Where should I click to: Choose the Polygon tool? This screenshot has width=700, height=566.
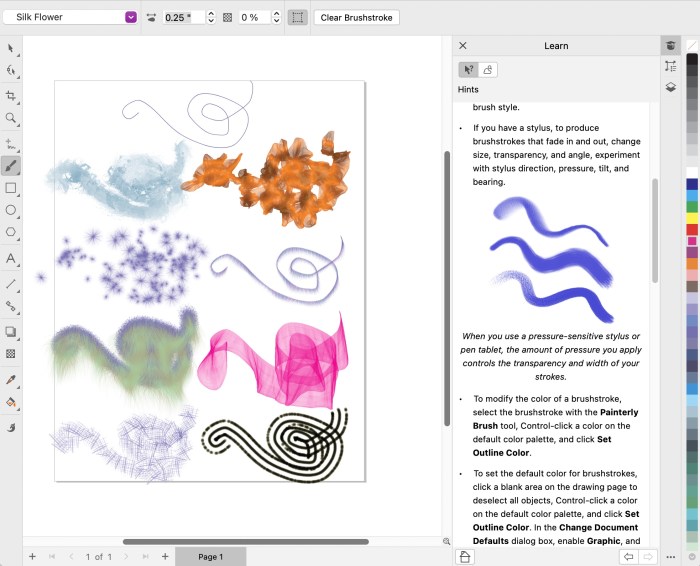(11, 232)
